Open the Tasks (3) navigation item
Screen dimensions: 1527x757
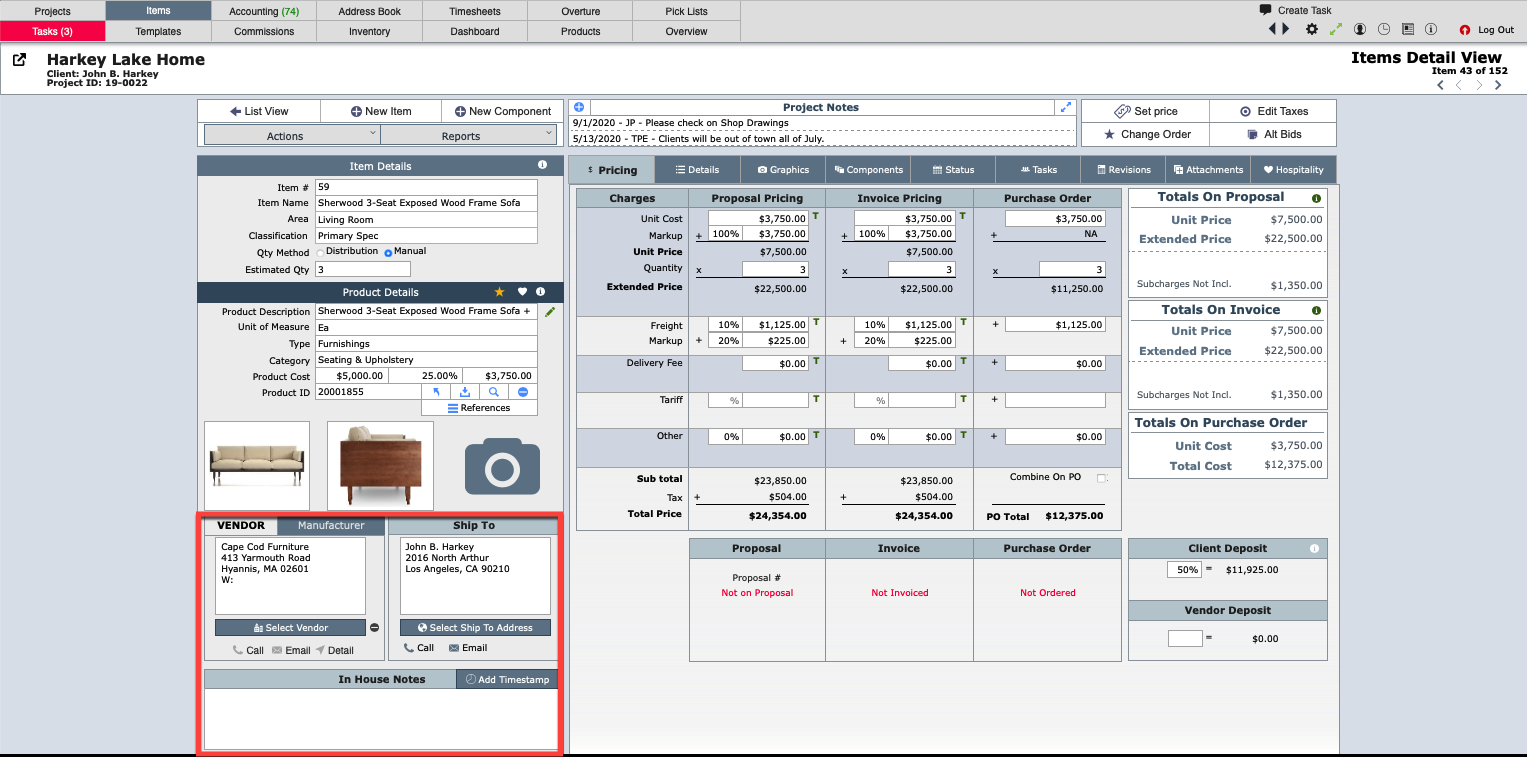click(x=52, y=31)
